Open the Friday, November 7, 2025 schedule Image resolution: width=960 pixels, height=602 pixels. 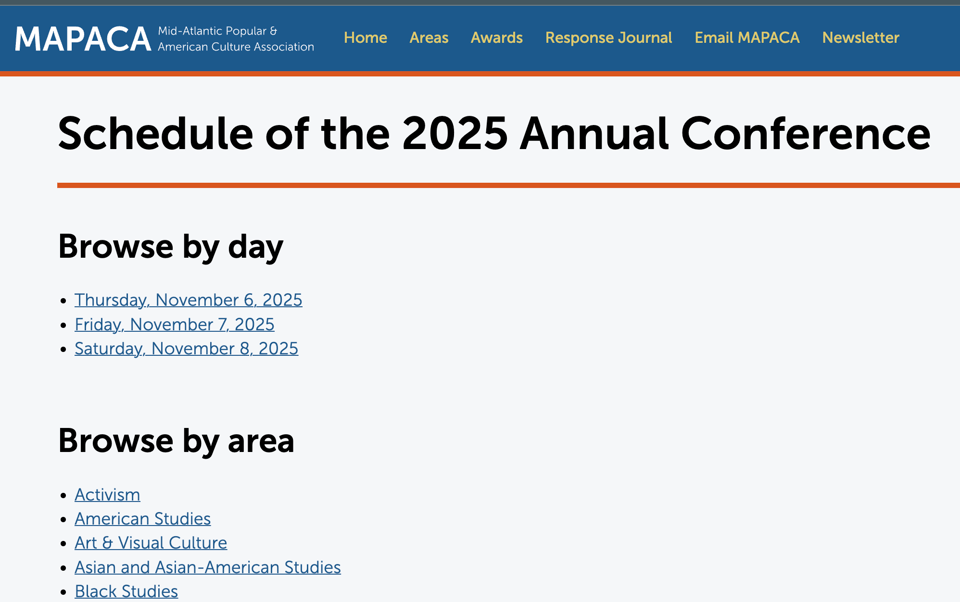pyautogui.click(x=174, y=325)
